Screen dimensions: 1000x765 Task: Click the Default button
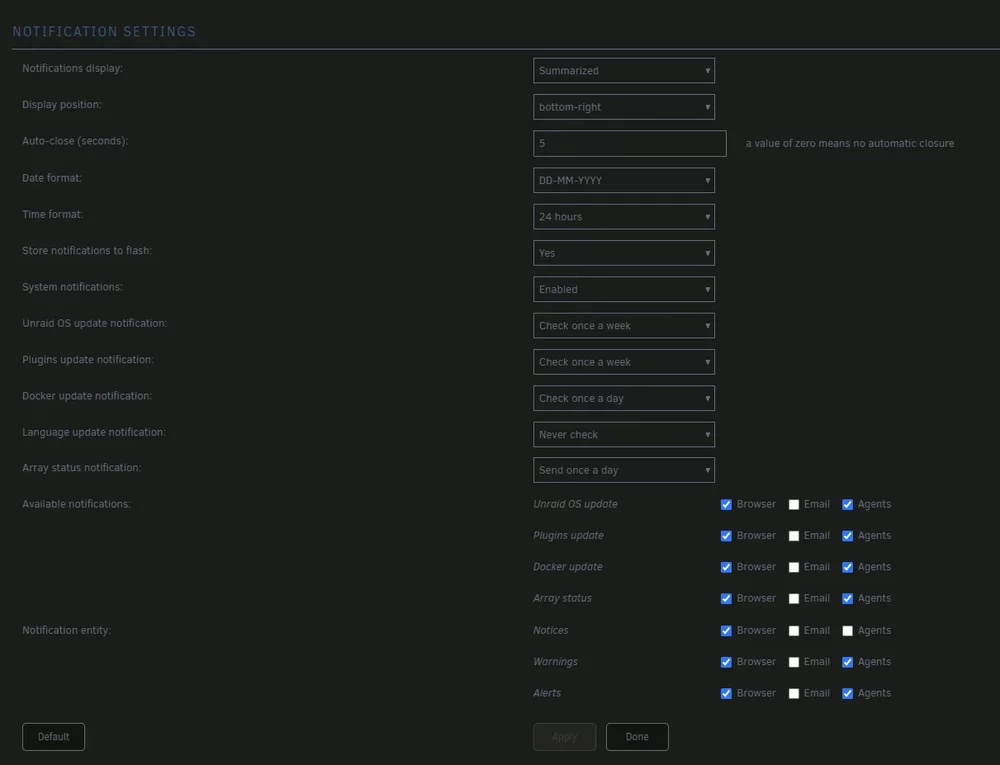tap(54, 737)
